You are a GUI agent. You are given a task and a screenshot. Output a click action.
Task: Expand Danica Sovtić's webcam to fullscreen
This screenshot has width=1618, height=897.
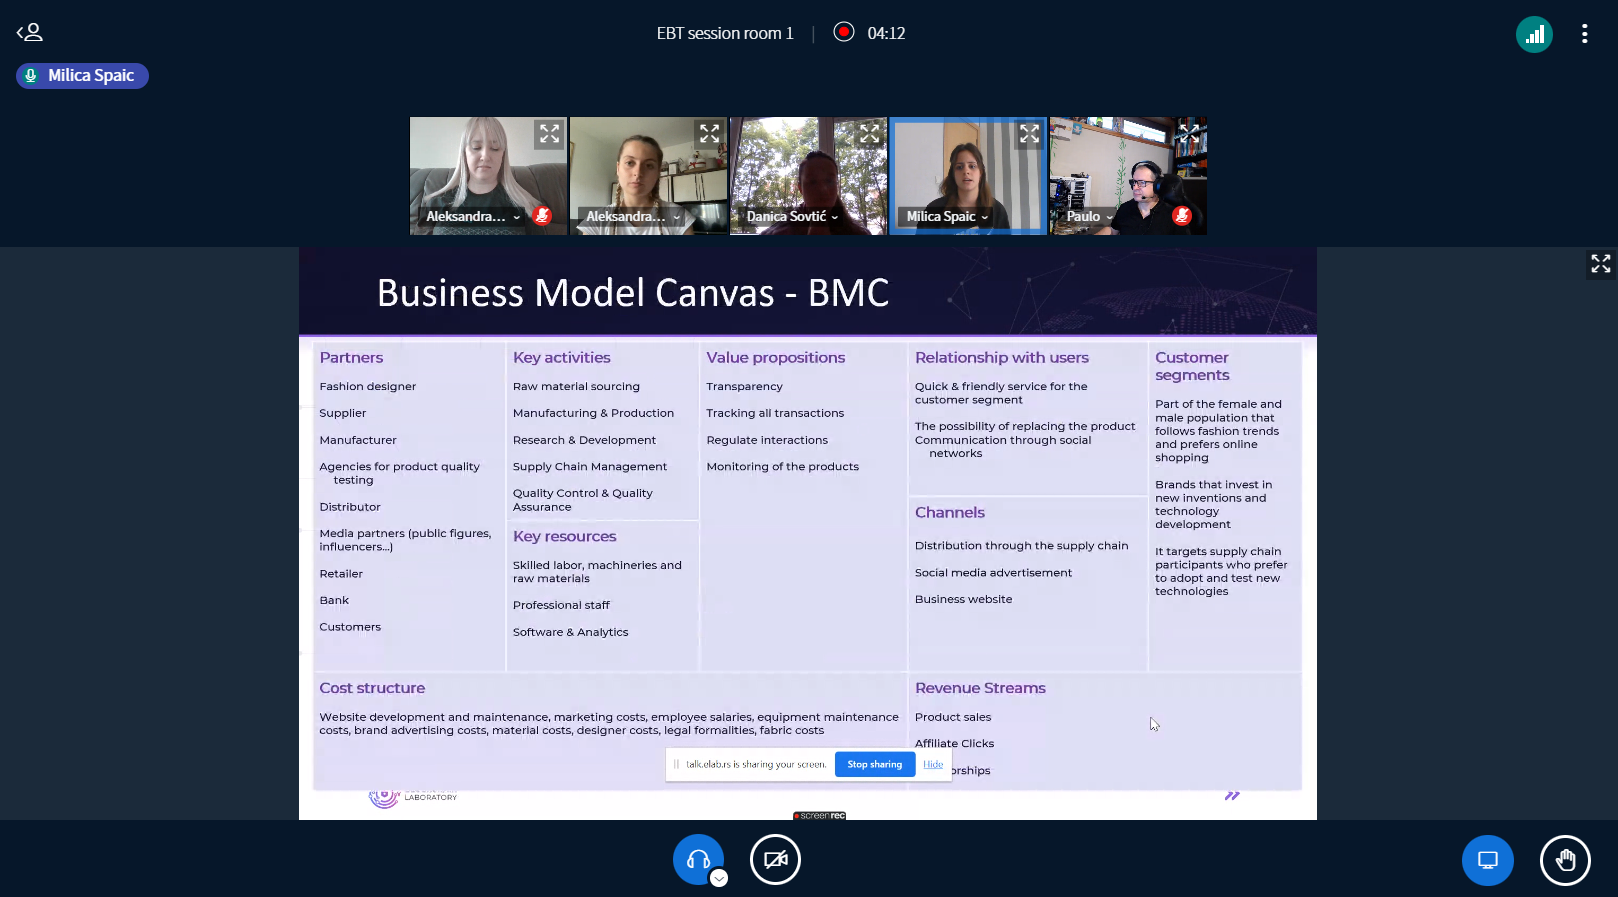pyautogui.click(x=869, y=134)
